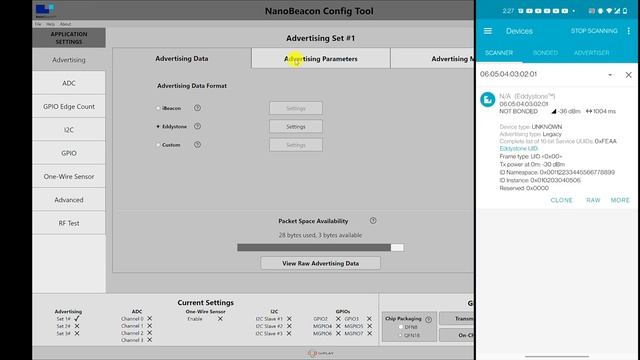Click the X status beside ADC Channel 0
The width and height of the screenshot is (640, 360).
[149, 318]
